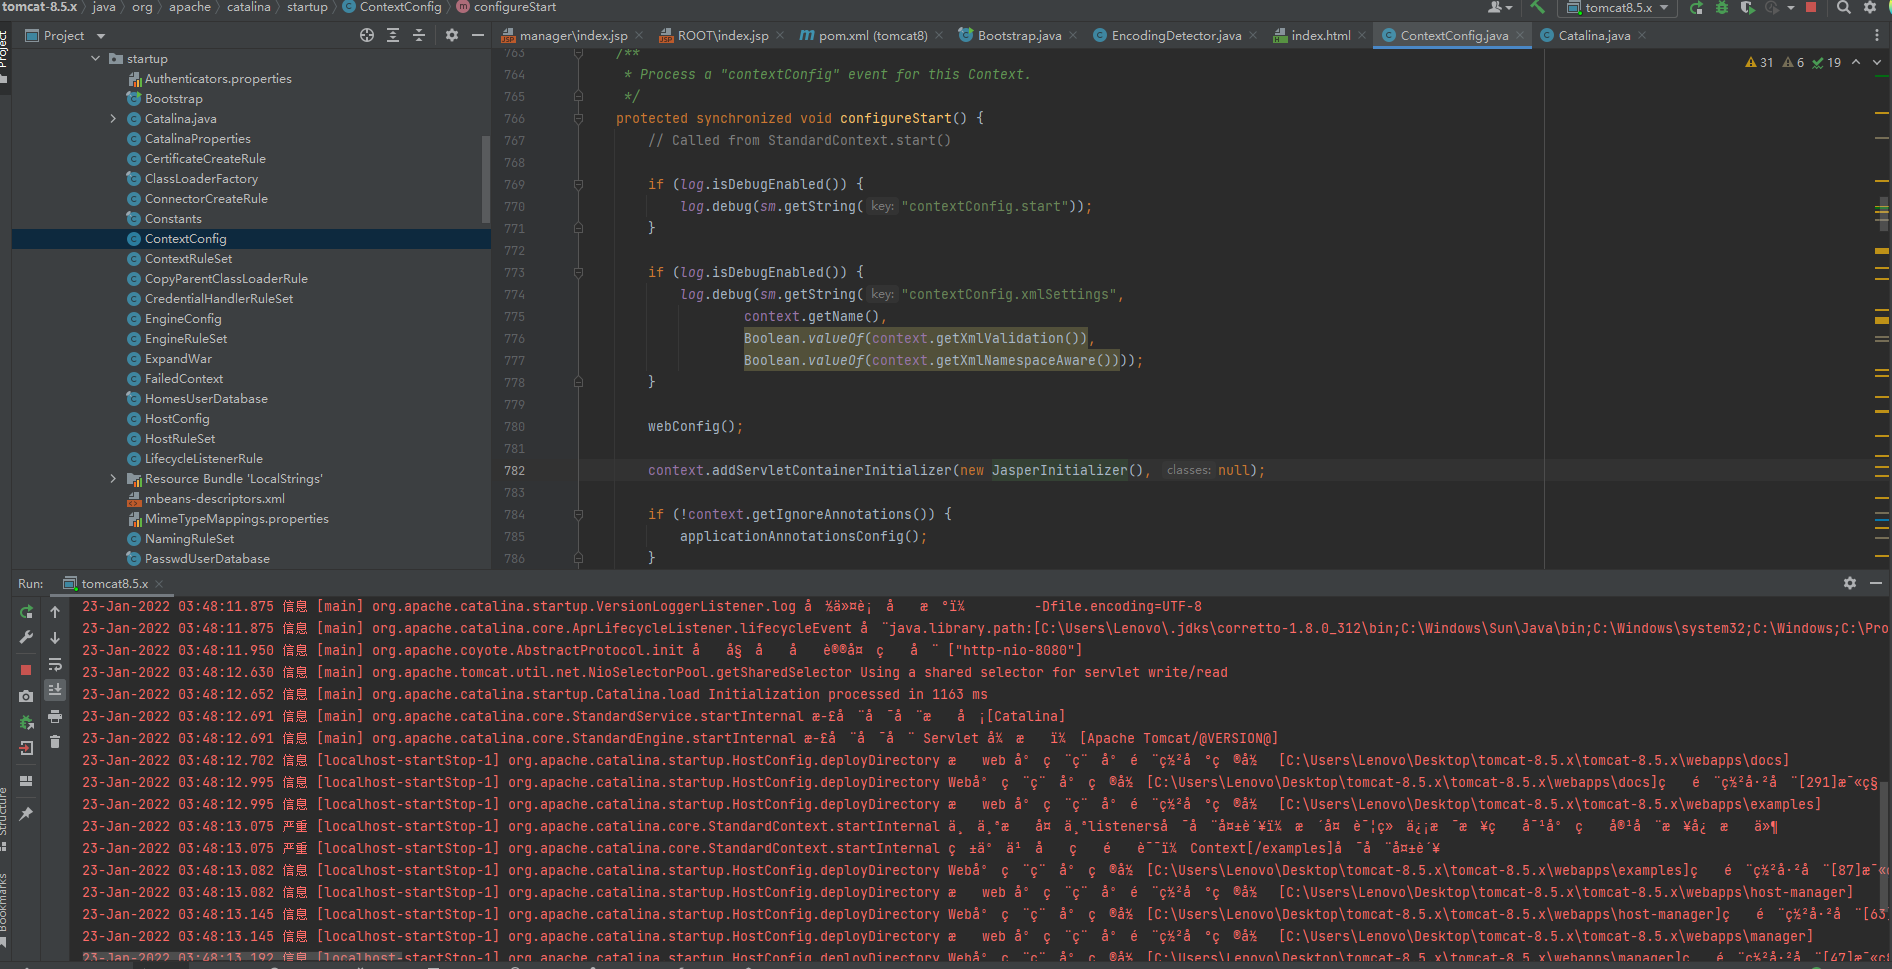Toggle fold marker at line 769

coord(578,184)
